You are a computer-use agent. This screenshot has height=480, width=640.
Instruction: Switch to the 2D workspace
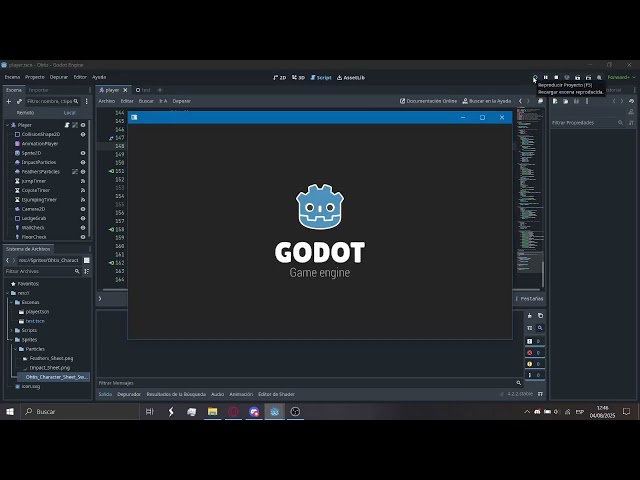point(280,78)
